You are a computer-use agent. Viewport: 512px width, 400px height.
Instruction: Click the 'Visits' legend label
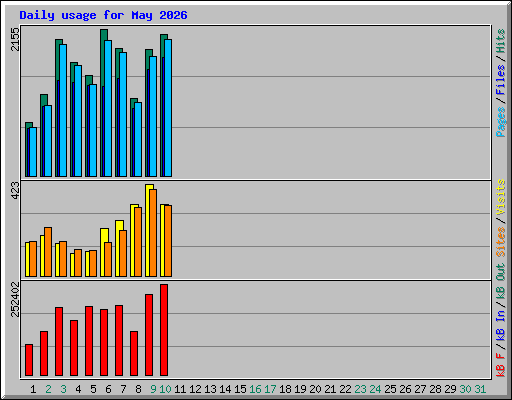501,197
